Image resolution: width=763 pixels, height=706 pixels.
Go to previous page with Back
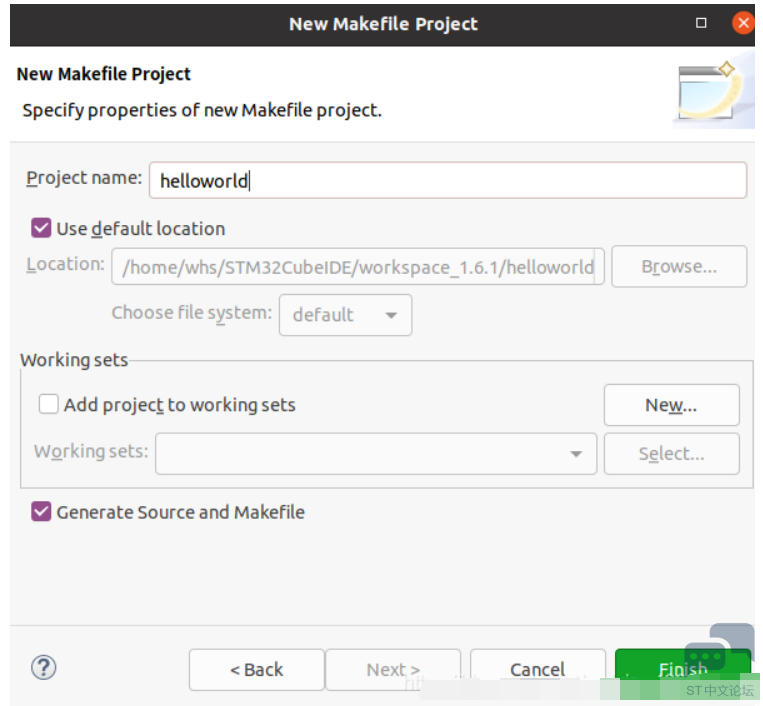point(256,669)
